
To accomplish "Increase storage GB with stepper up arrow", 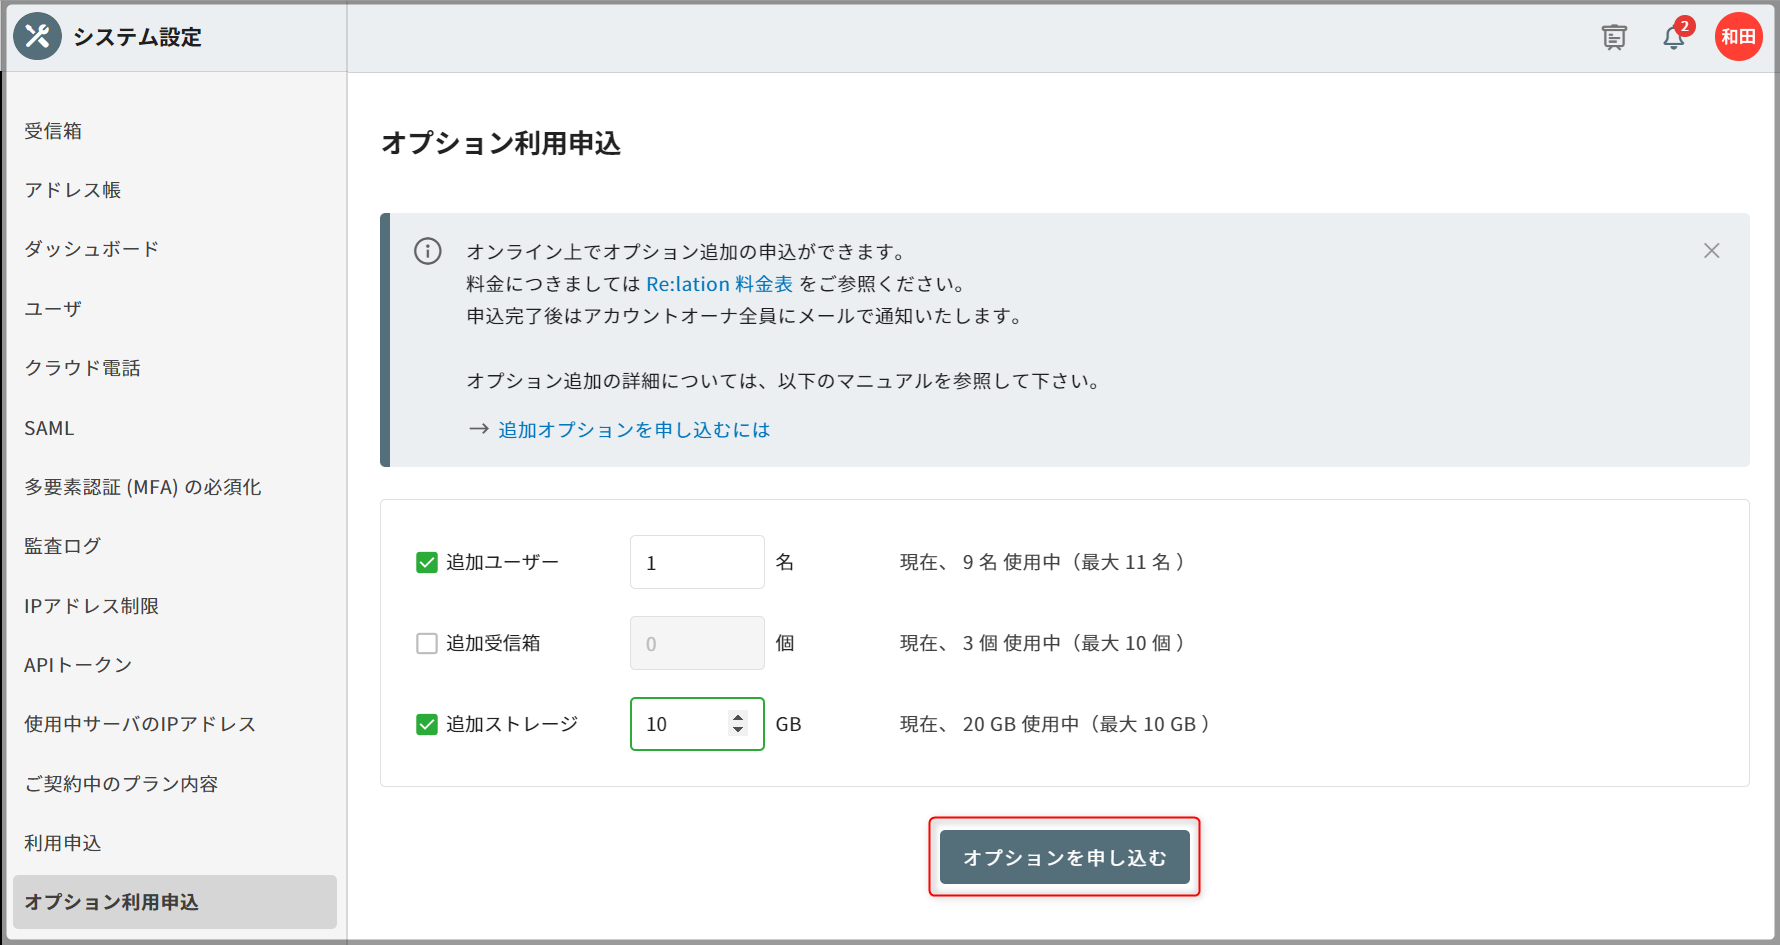I will pyautogui.click(x=738, y=717).
